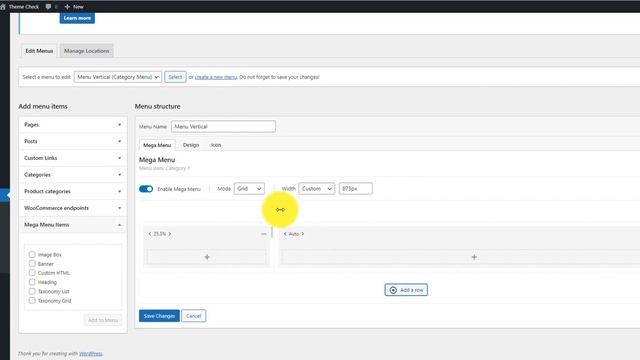Expand the Categories panel

[x=73, y=175]
